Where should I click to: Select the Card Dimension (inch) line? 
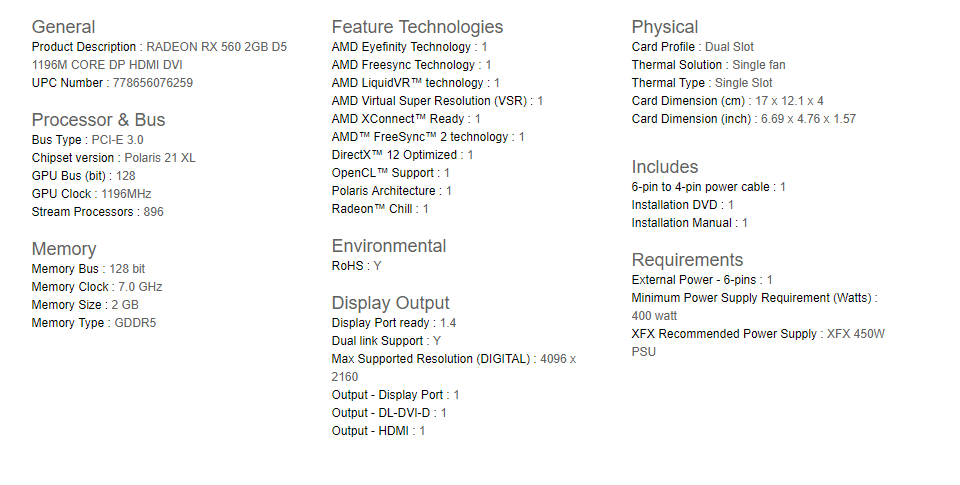click(x=743, y=119)
